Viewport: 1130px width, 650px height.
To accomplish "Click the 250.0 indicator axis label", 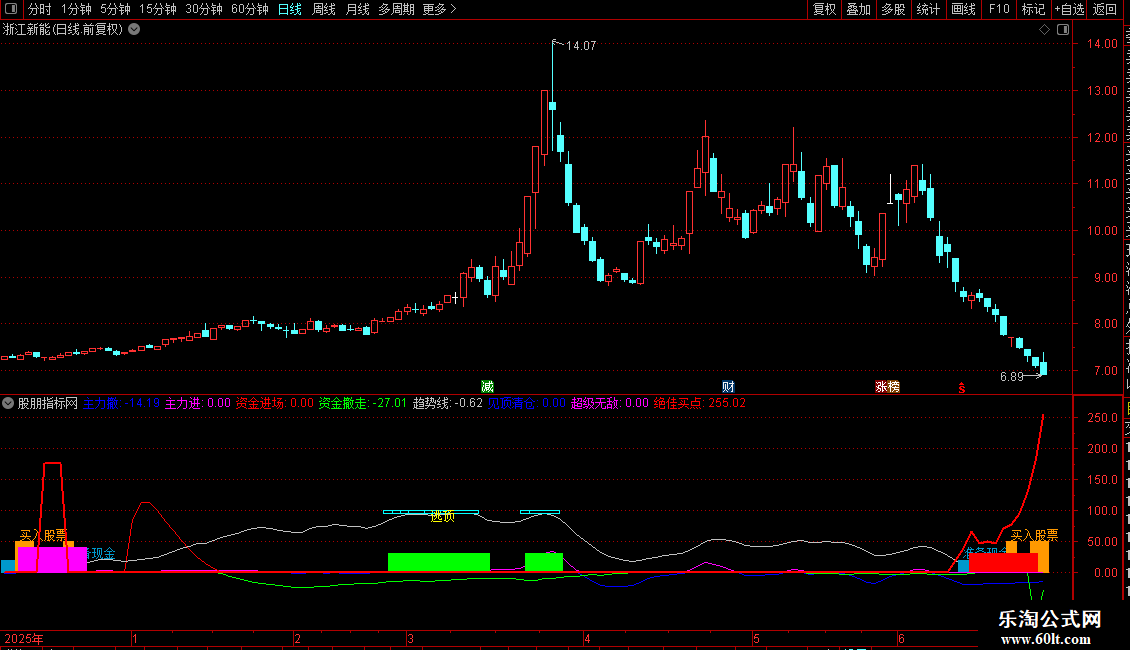I will 1102,418.
